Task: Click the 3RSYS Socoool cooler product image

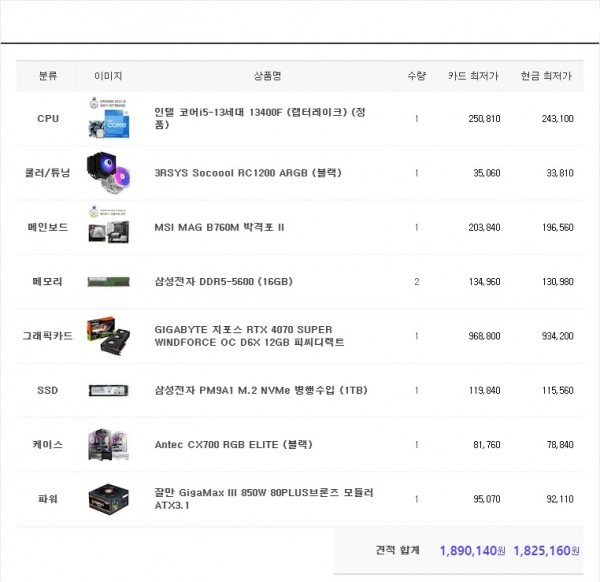Action: tap(108, 172)
